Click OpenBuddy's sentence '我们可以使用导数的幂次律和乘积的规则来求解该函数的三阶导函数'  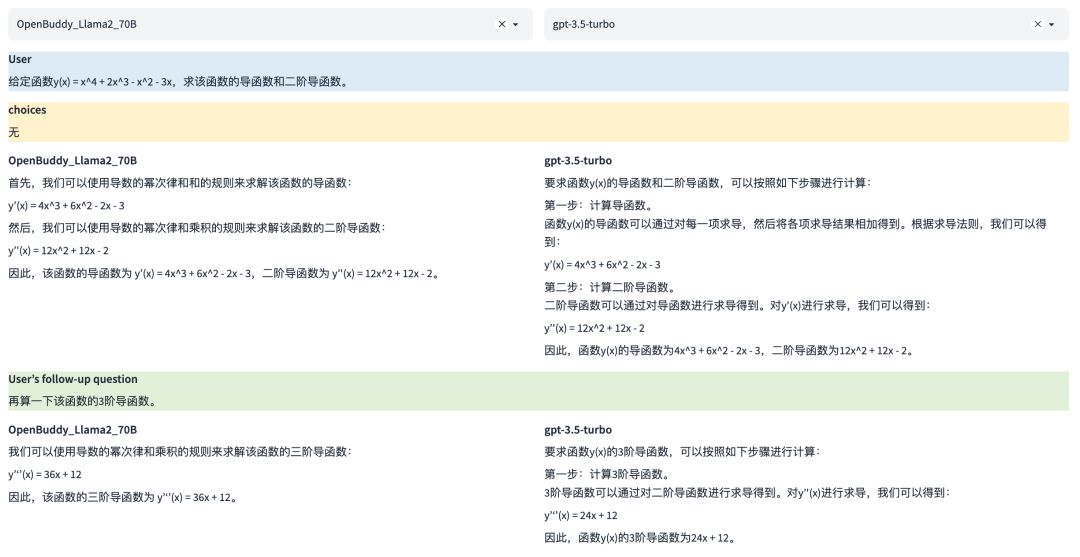pyautogui.click(x=180, y=452)
